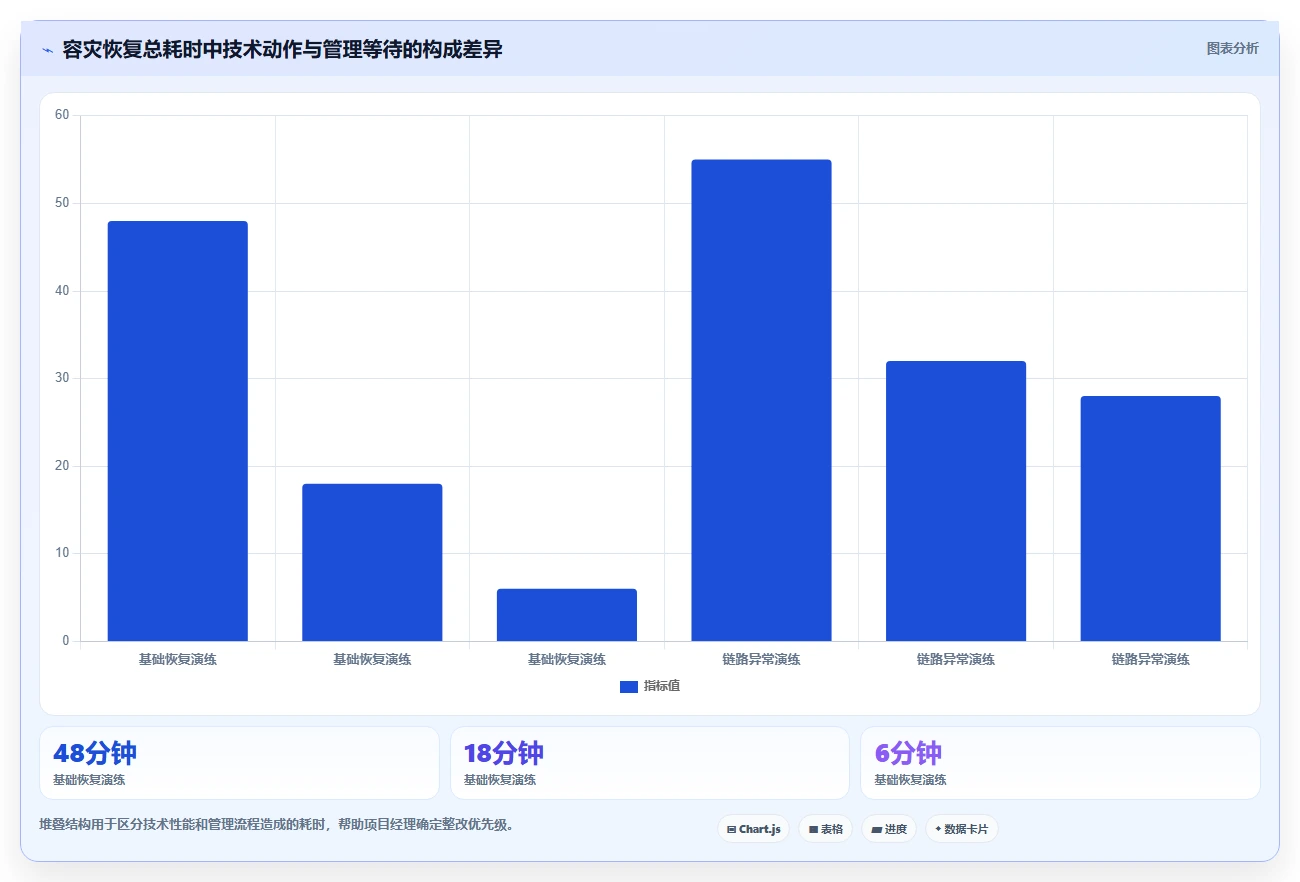Toggle the 指标值 legend color swatch
The image size is (1300, 882).
629,687
